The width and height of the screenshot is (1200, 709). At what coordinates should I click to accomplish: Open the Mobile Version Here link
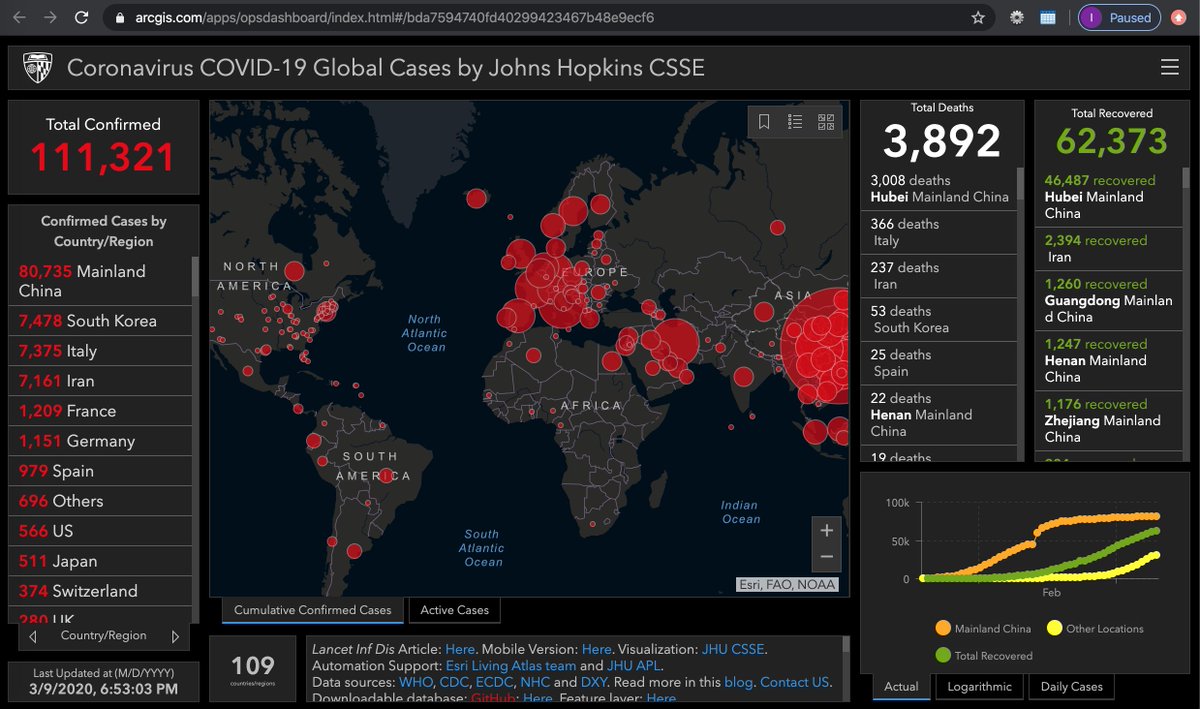596,649
